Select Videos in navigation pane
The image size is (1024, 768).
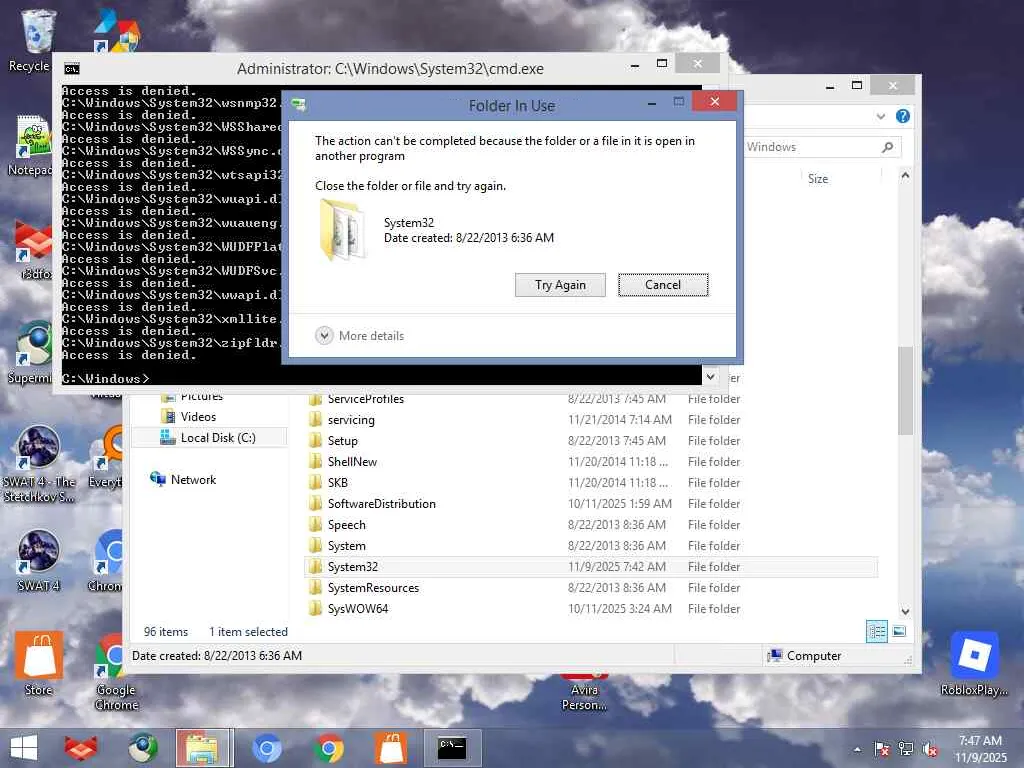click(x=198, y=417)
